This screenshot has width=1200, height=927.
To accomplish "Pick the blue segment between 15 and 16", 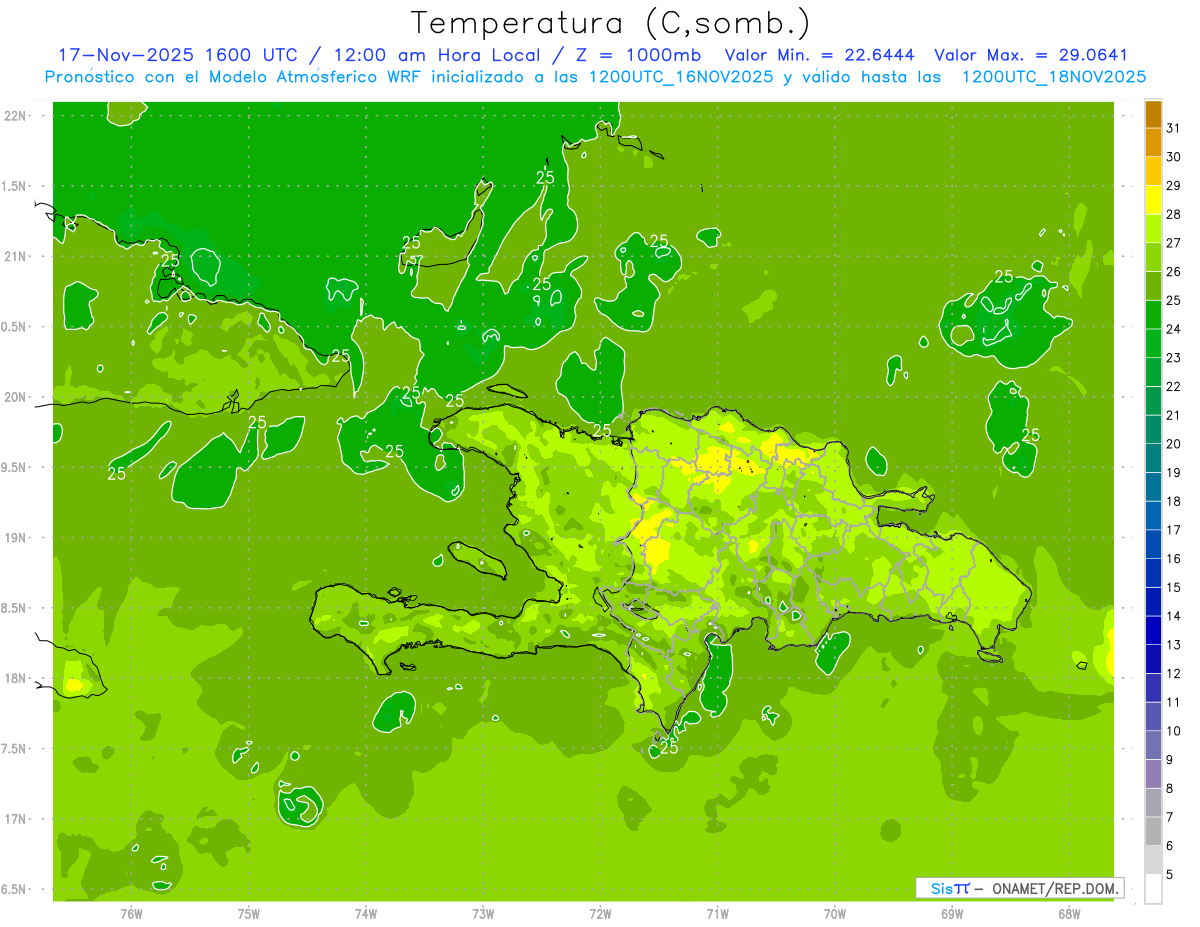I will coord(1153,573).
